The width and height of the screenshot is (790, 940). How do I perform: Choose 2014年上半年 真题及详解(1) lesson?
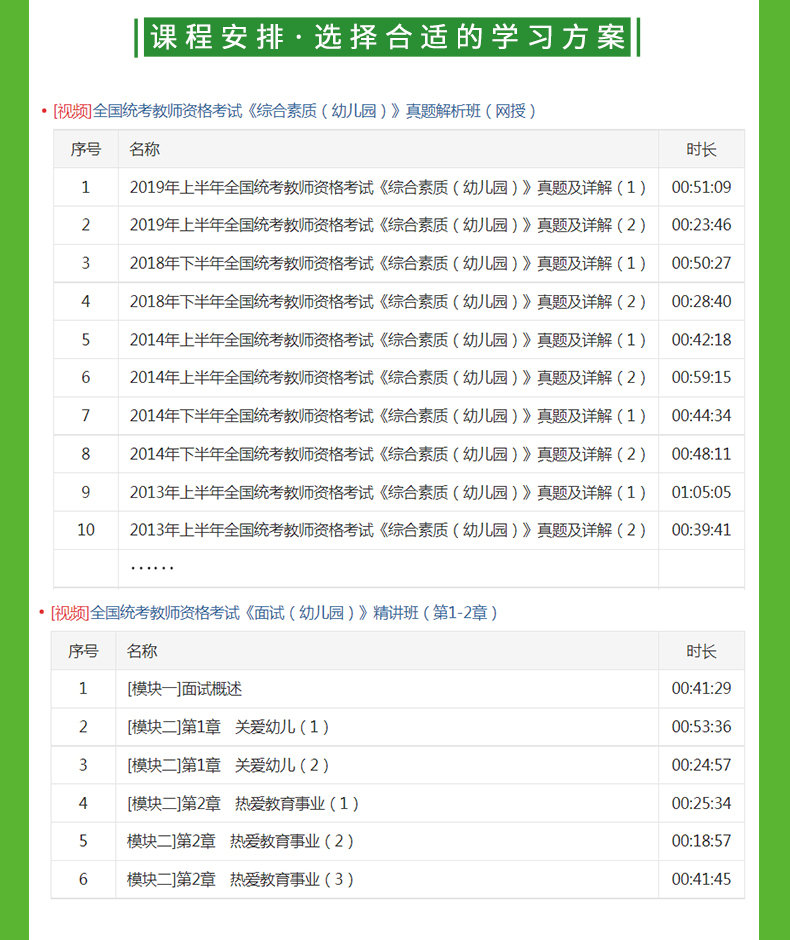388,340
